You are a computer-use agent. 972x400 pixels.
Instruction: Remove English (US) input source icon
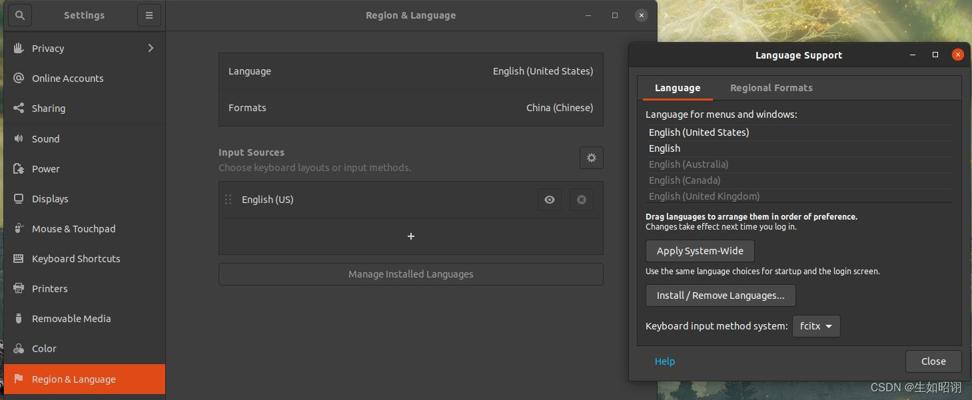581,200
